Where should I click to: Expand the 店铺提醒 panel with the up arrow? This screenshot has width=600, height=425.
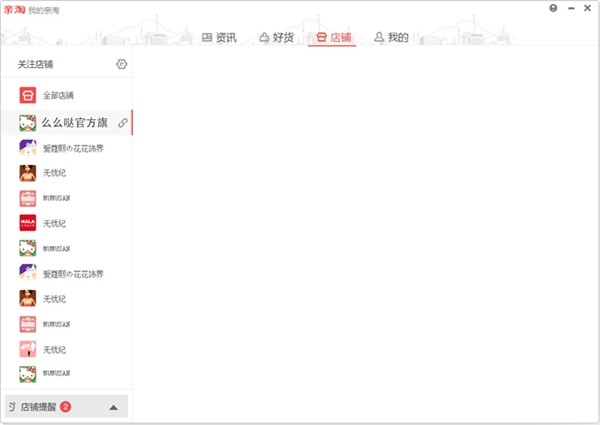(x=113, y=407)
